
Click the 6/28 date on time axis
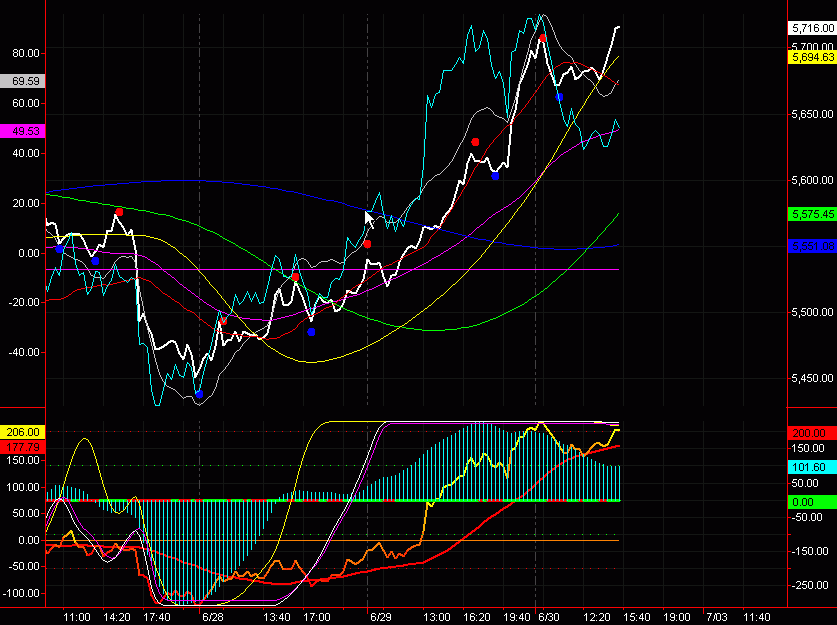tap(213, 617)
